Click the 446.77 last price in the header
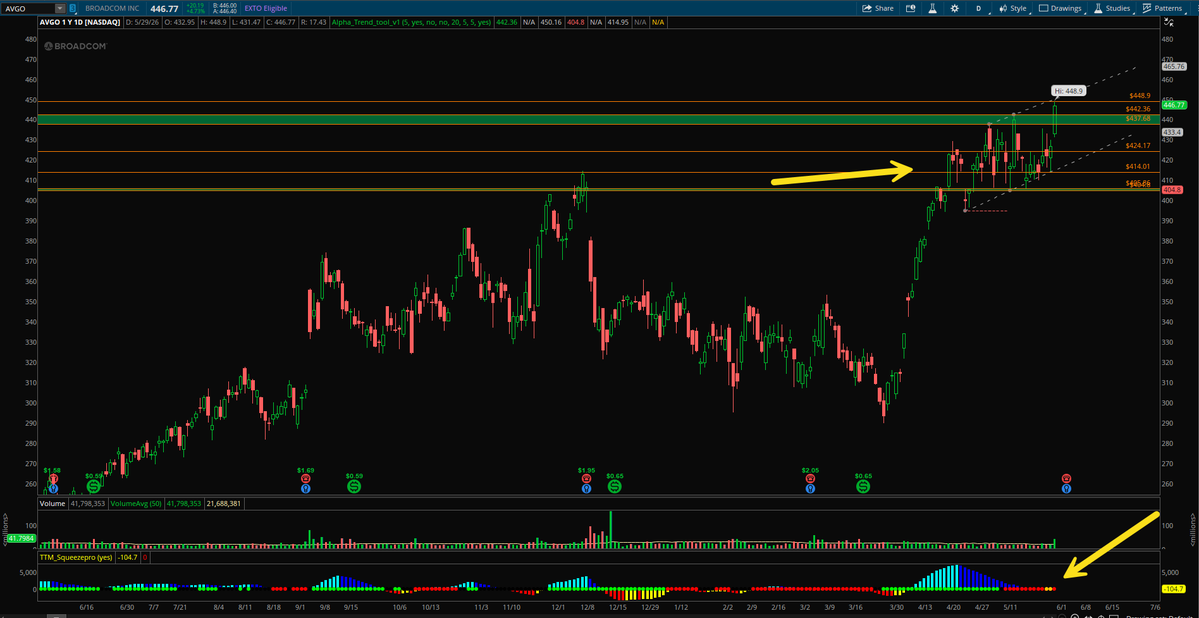 (165, 8)
